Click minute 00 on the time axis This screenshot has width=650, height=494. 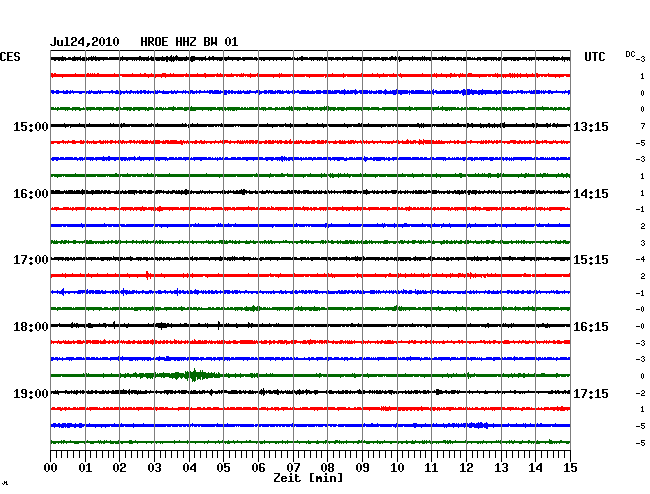51,468
